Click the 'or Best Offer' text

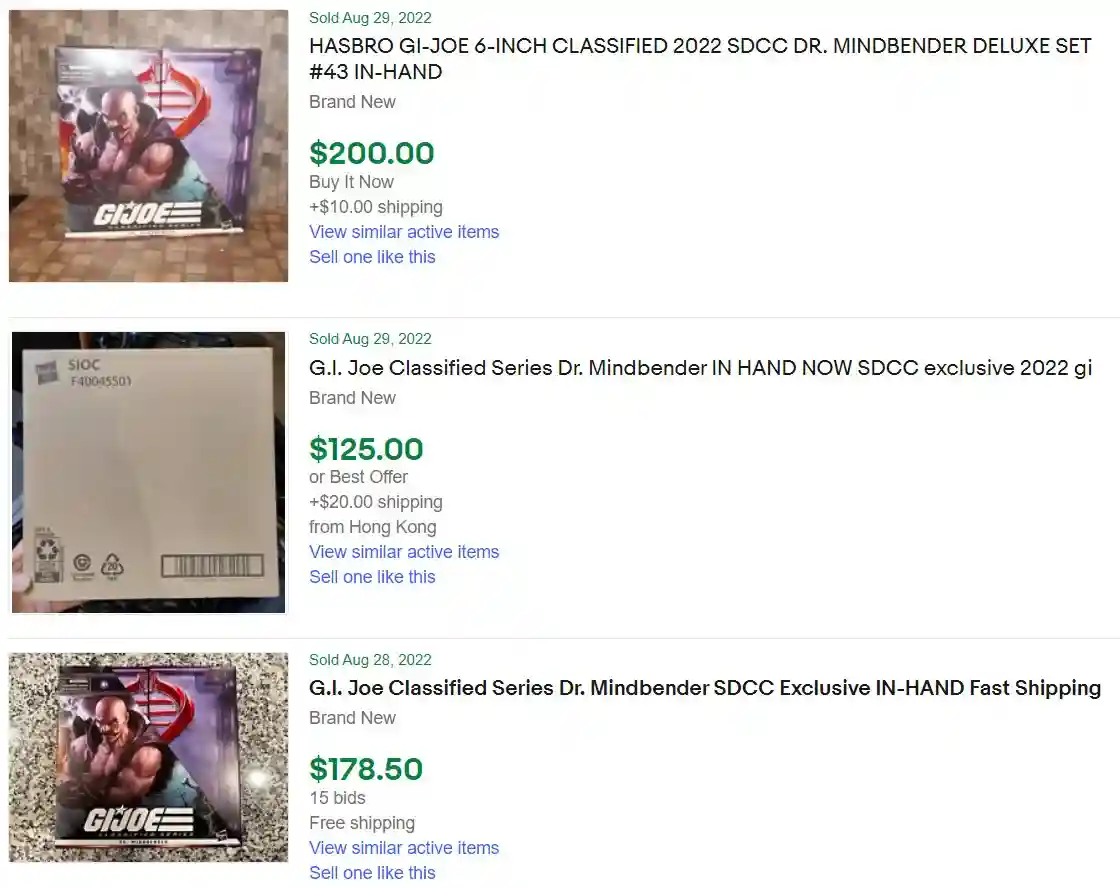359,477
